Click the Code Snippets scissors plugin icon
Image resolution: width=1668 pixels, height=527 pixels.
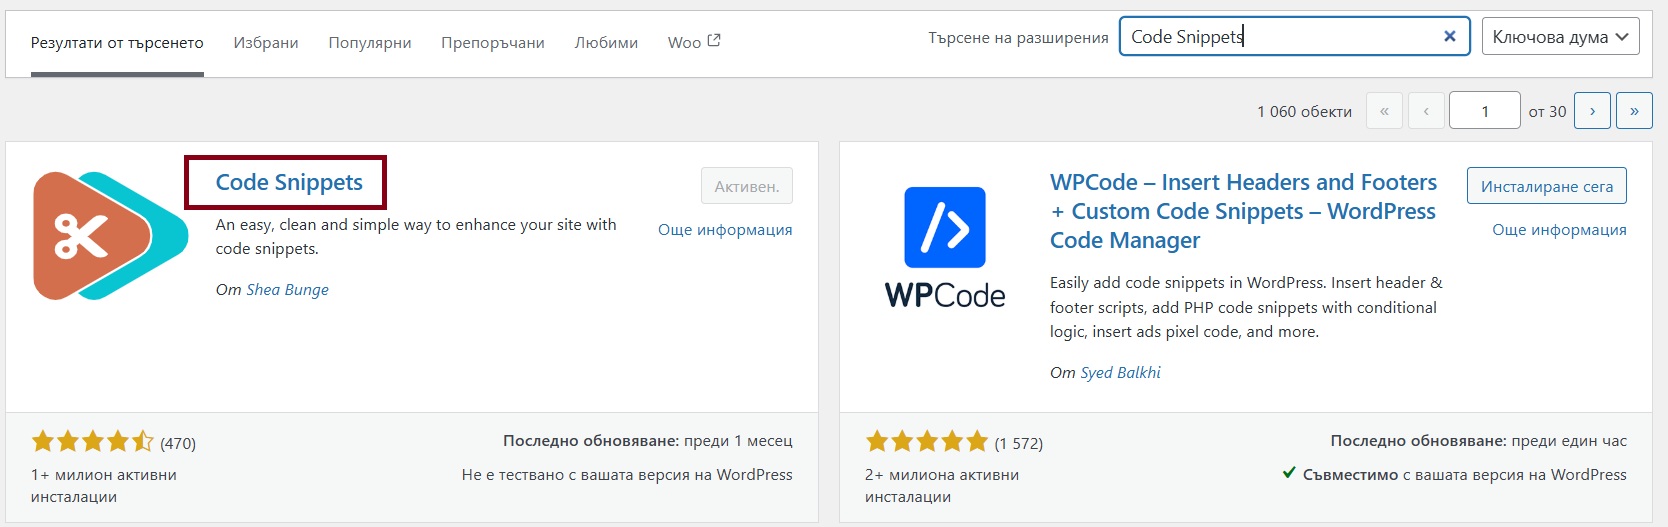[x=110, y=236]
